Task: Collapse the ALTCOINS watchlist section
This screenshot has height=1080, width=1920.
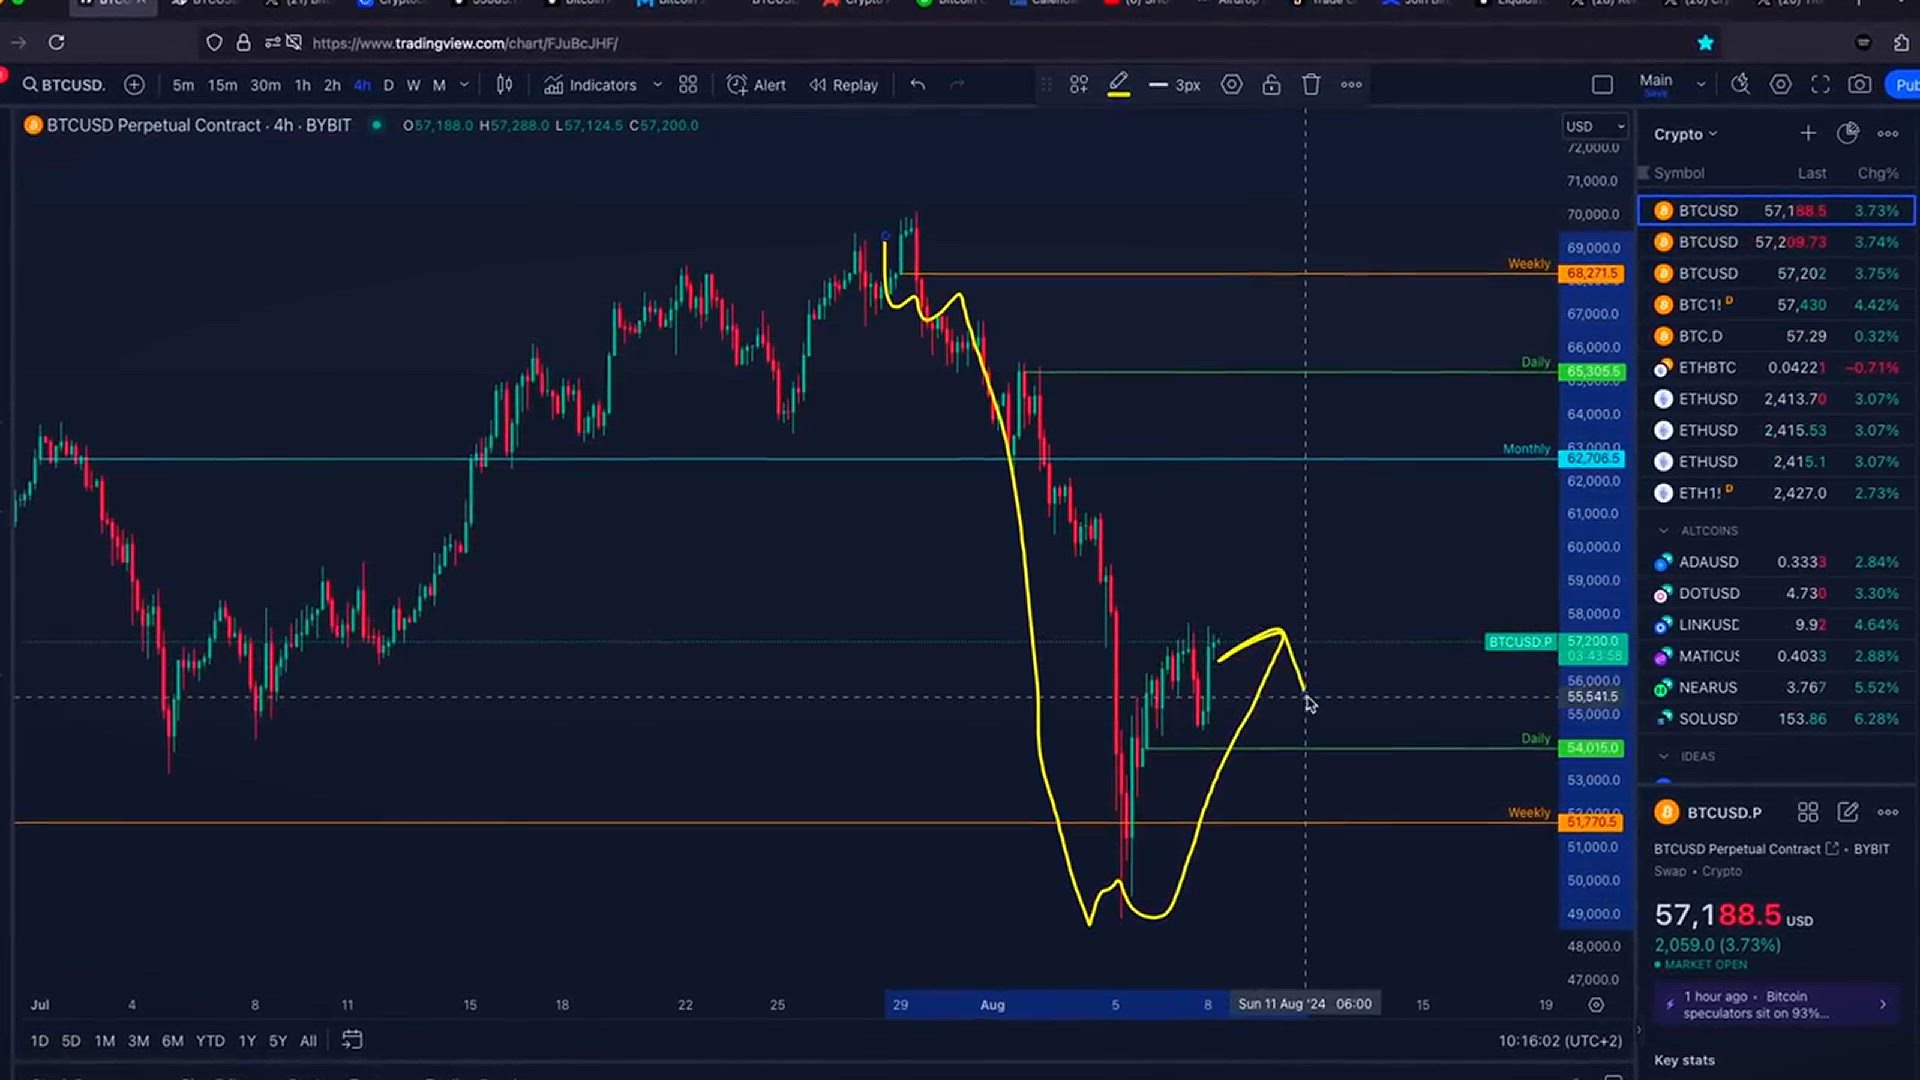Action: pos(1664,531)
